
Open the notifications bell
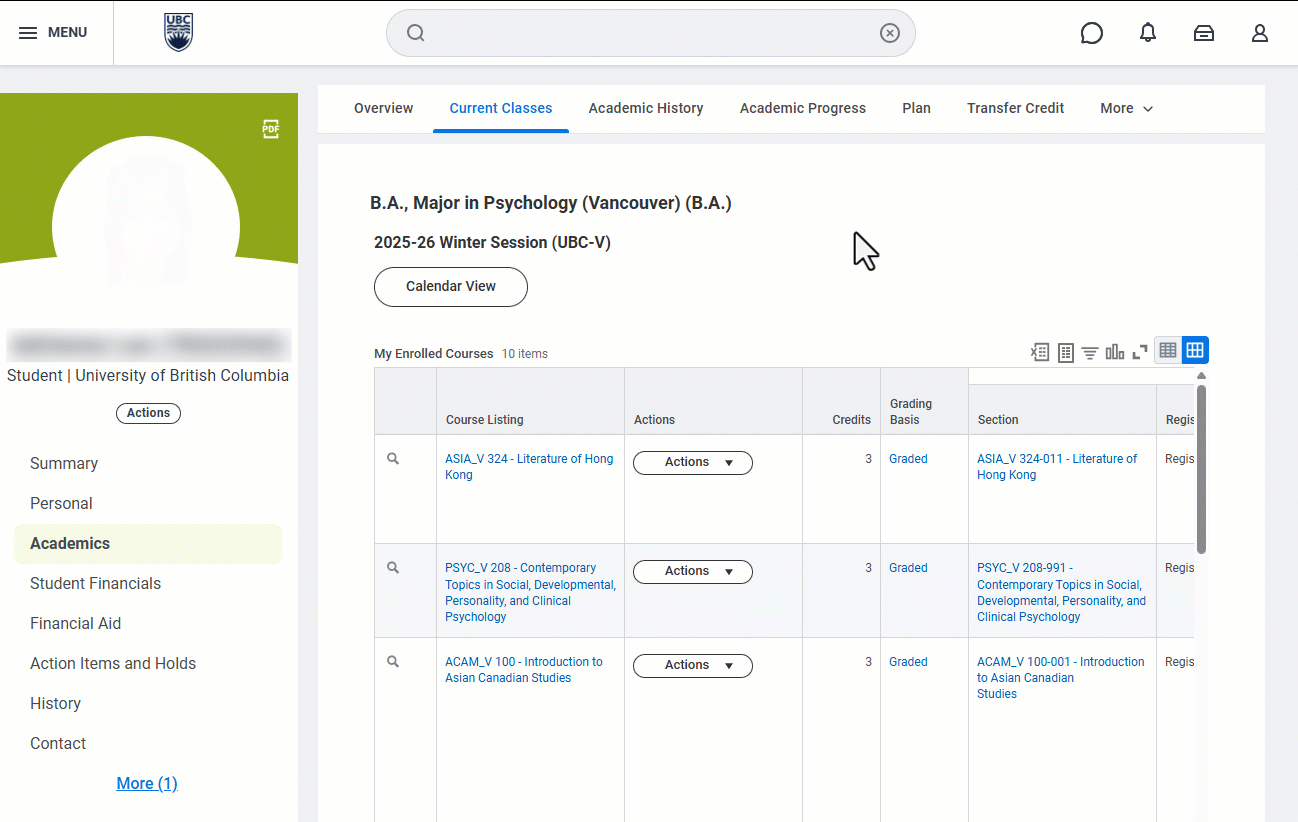click(x=1148, y=33)
